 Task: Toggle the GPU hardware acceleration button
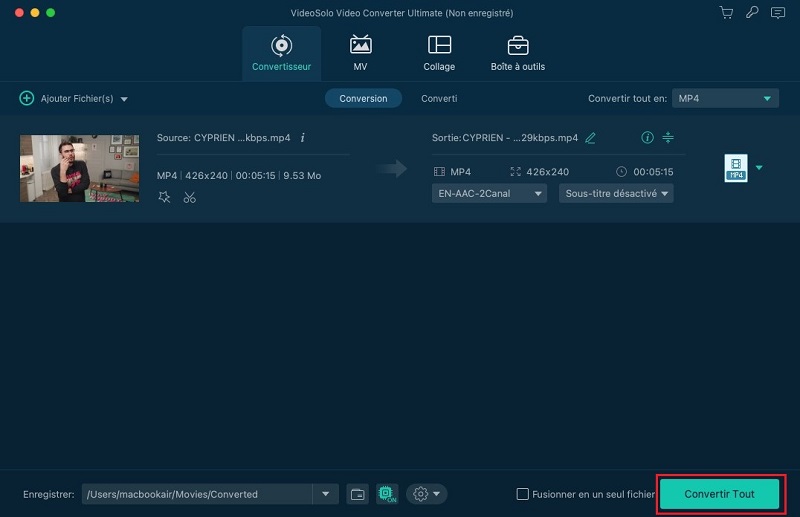point(388,494)
